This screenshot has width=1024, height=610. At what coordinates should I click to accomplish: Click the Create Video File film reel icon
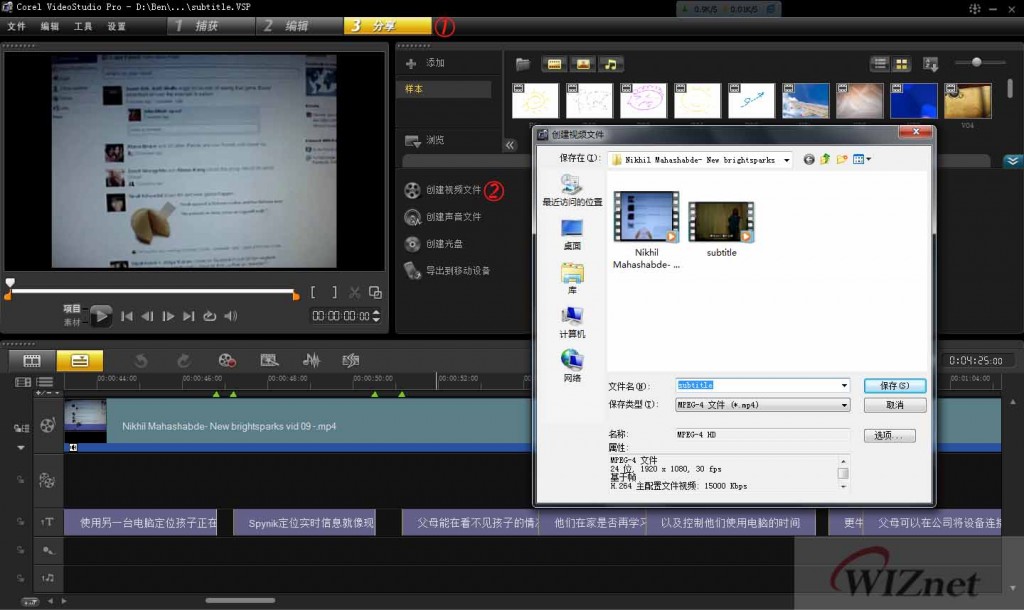pos(412,190)
